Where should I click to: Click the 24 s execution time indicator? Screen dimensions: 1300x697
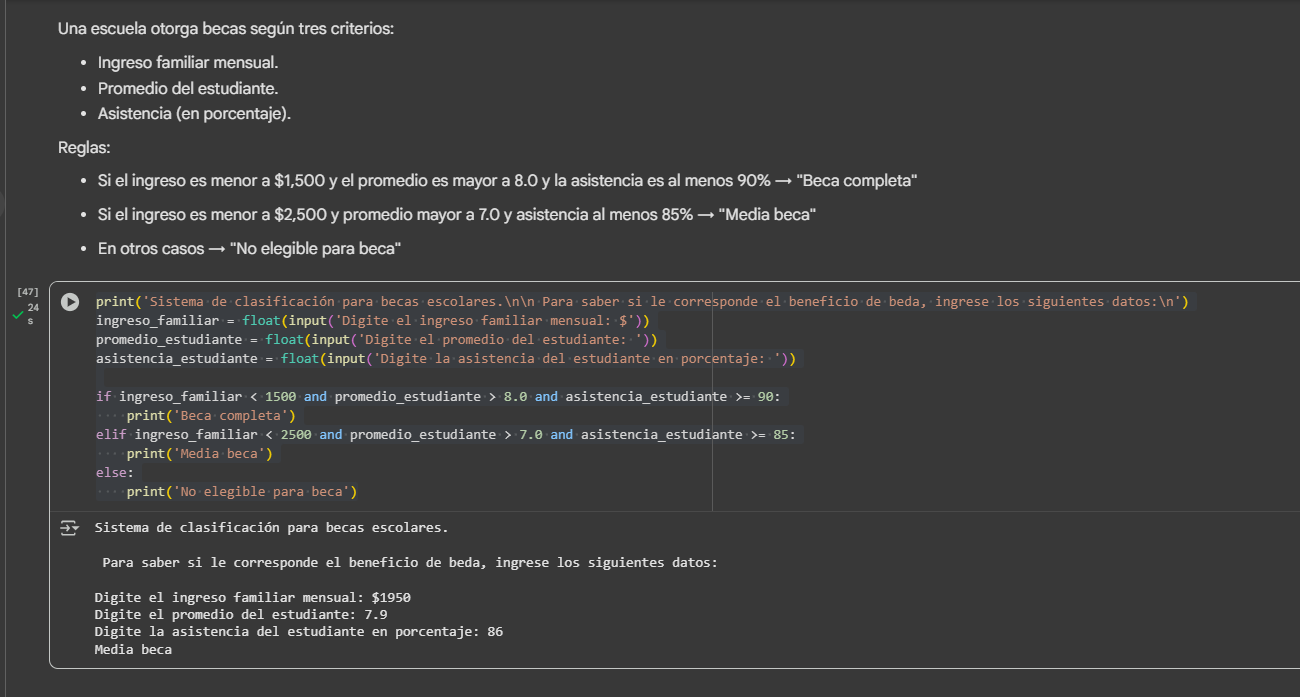[x=33, y=313]
